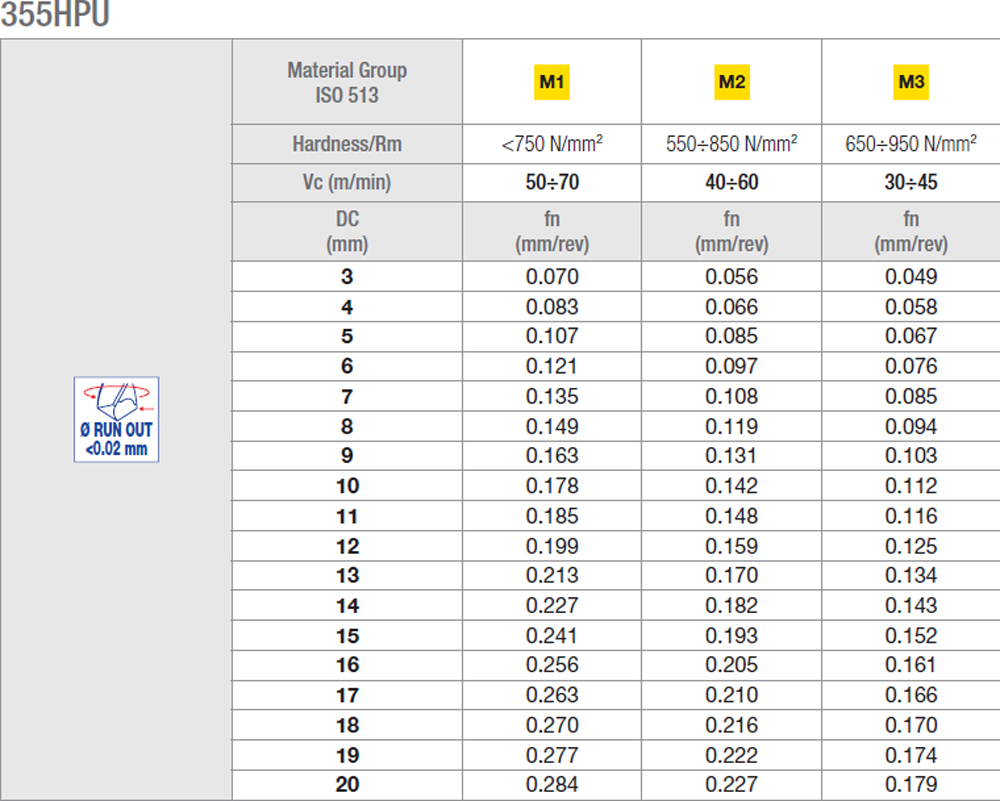Screen dimensions: 1000x801
Task: Select the diameter 6 row label
Action: point(347,366)
